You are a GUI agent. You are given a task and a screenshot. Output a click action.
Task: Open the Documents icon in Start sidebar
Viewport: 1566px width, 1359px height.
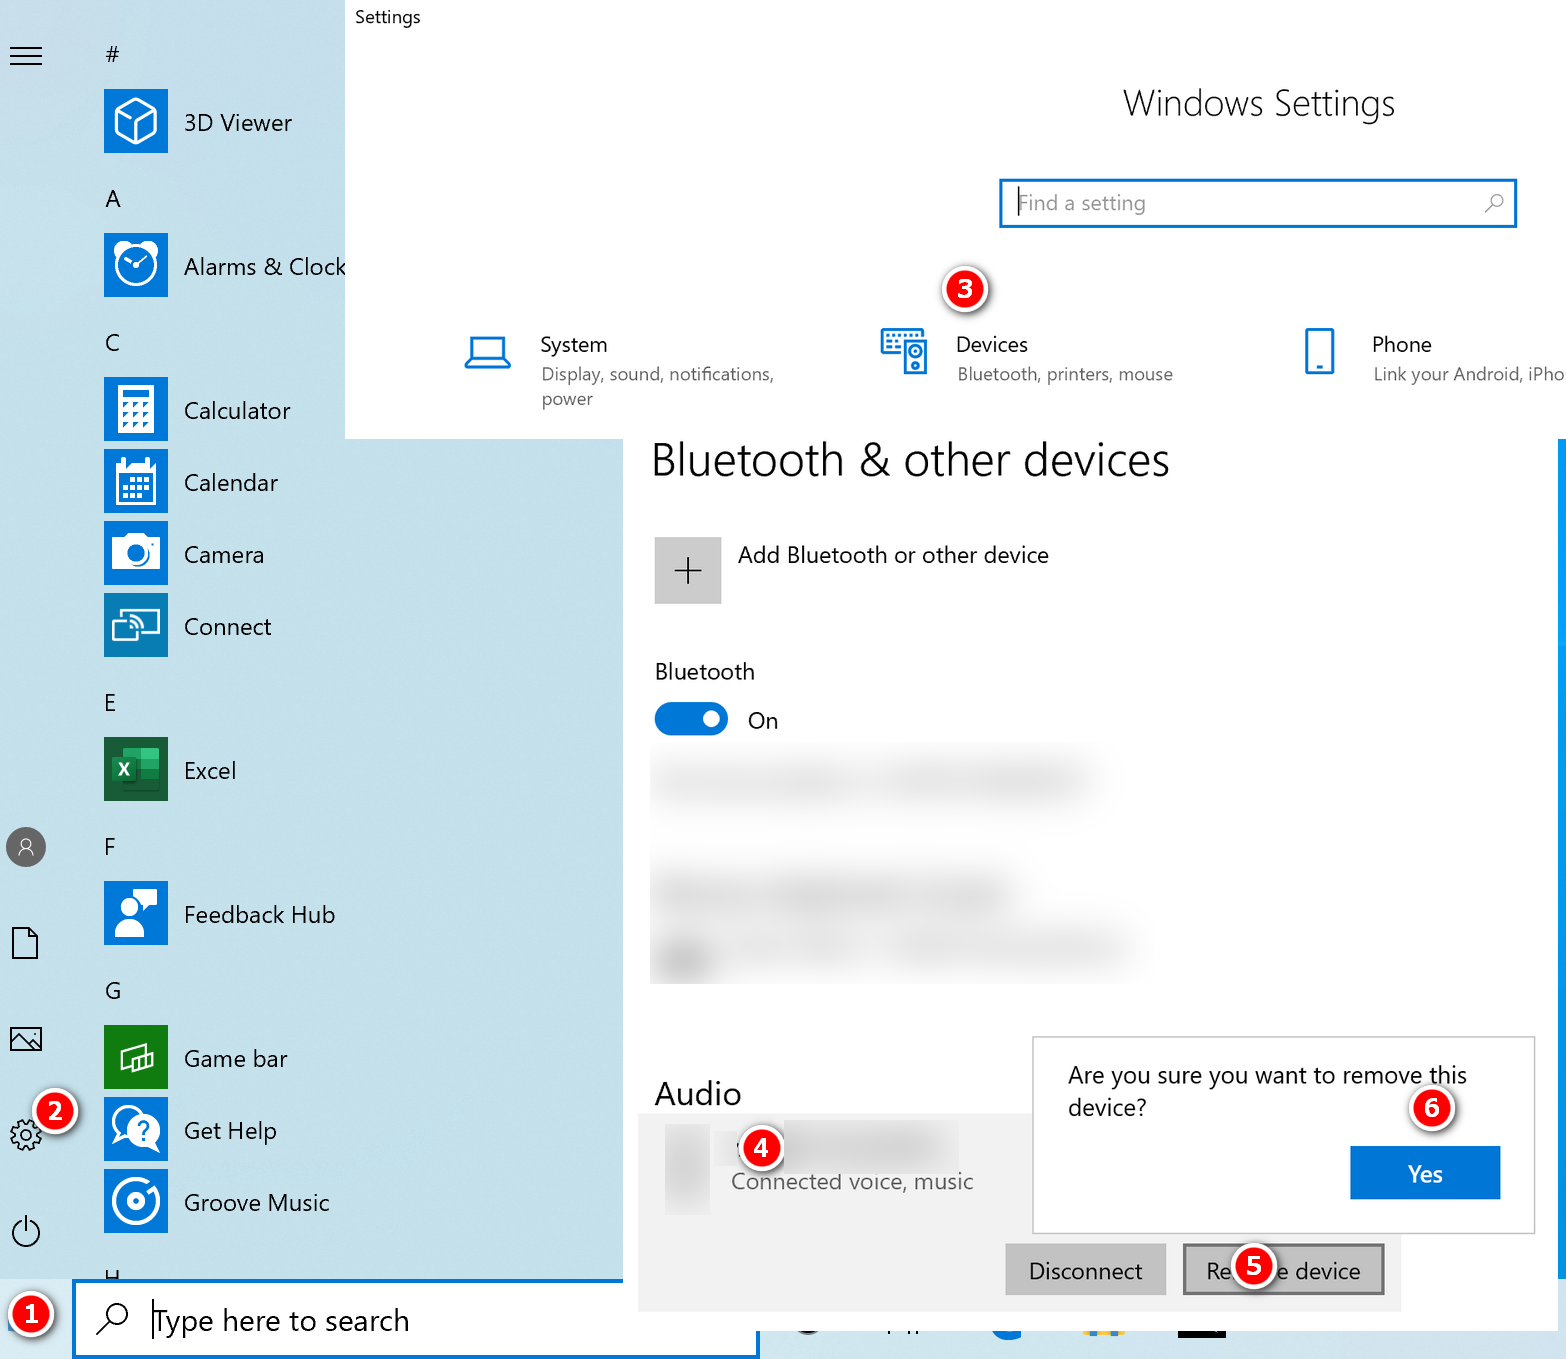coord(25,943)
